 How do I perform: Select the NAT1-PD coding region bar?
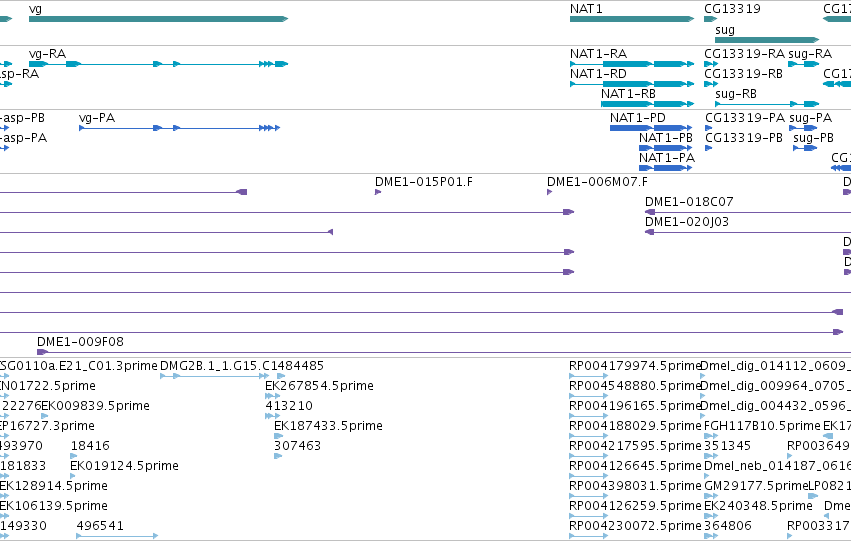point(651,128)
